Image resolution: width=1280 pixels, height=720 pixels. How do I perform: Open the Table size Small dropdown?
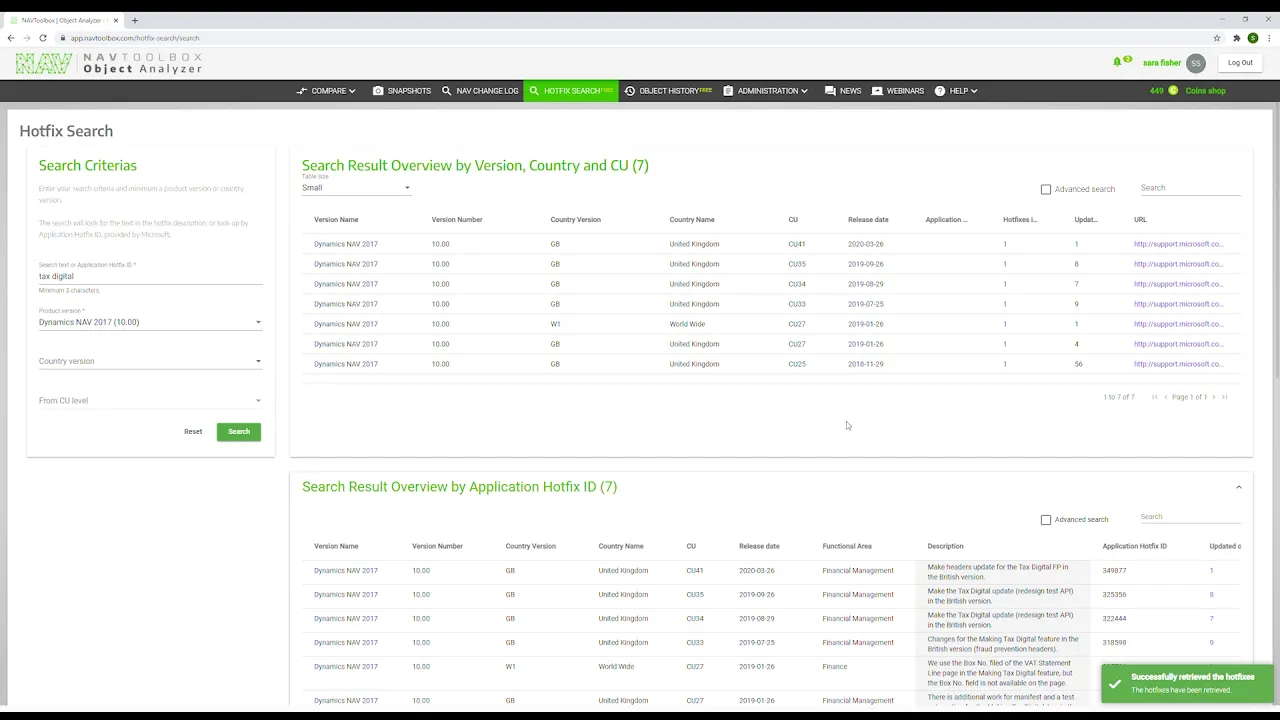point(356,188)
